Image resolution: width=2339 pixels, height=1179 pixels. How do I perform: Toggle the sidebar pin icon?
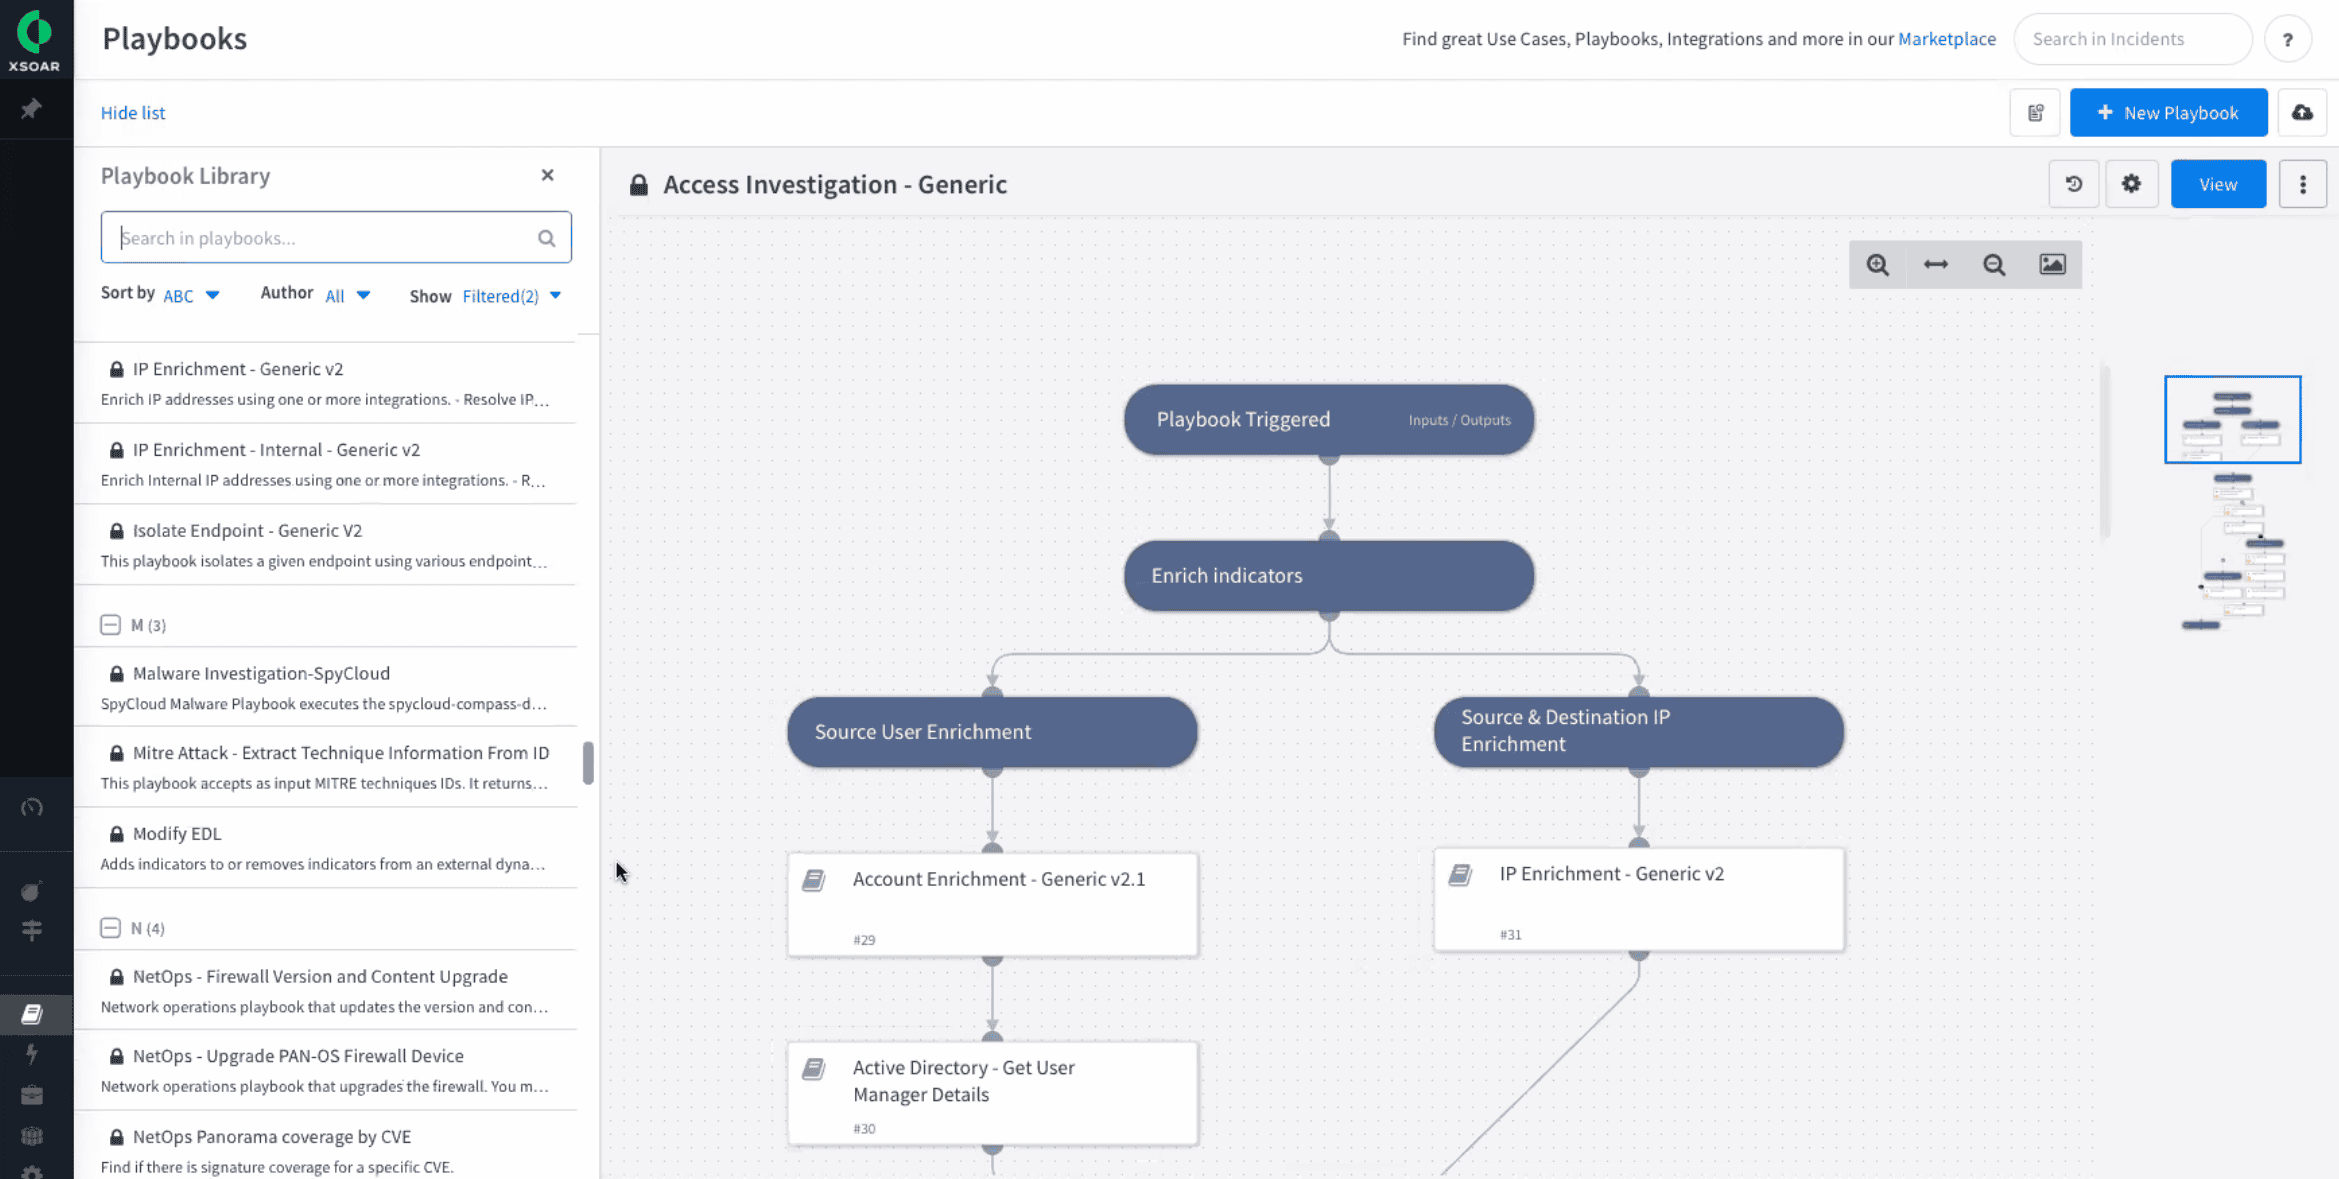point(31,109)
